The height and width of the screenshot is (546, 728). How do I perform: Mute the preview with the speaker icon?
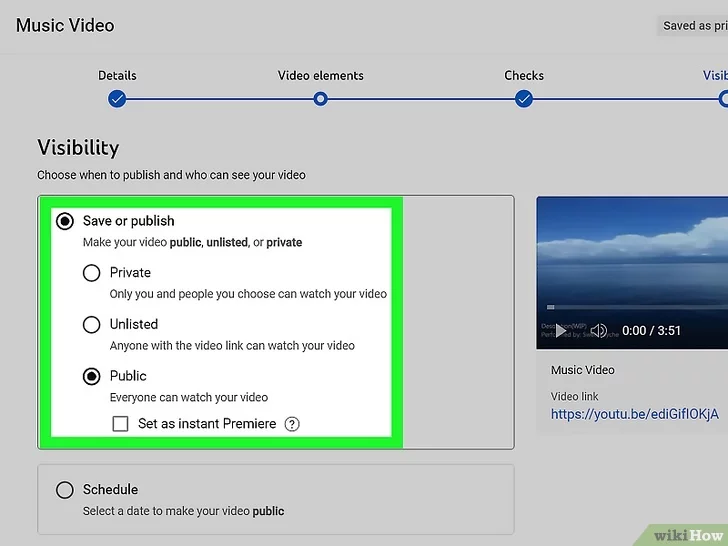tap(598, 330)
